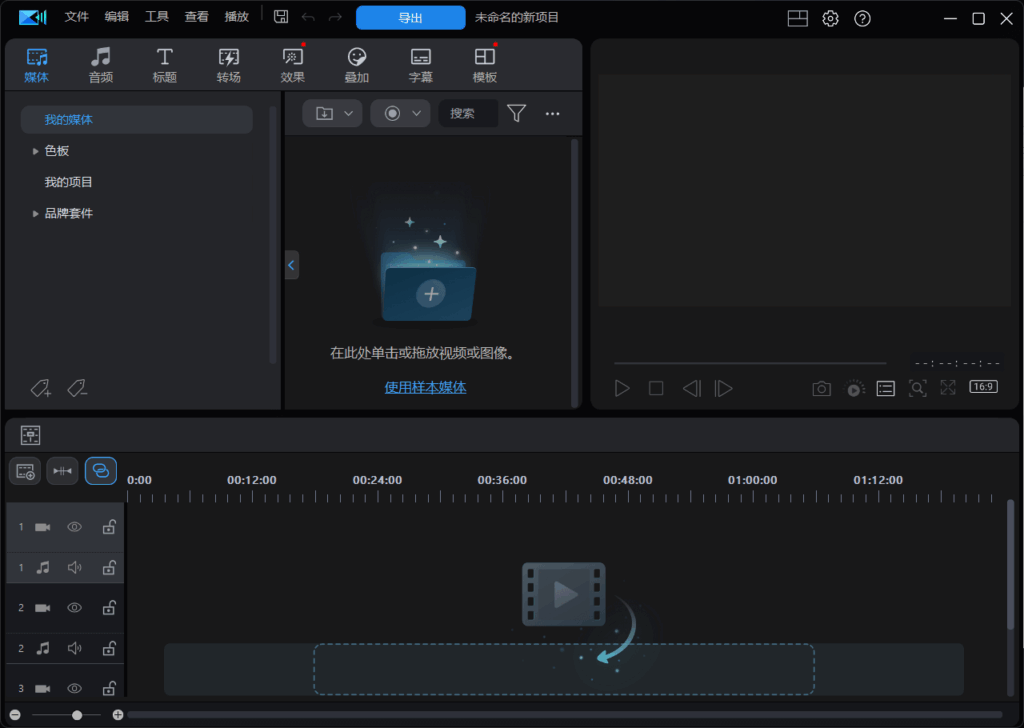The image size is (1024, 728).
Task: Hide video track 1 with the eye toggle
Action: point(74,527)
